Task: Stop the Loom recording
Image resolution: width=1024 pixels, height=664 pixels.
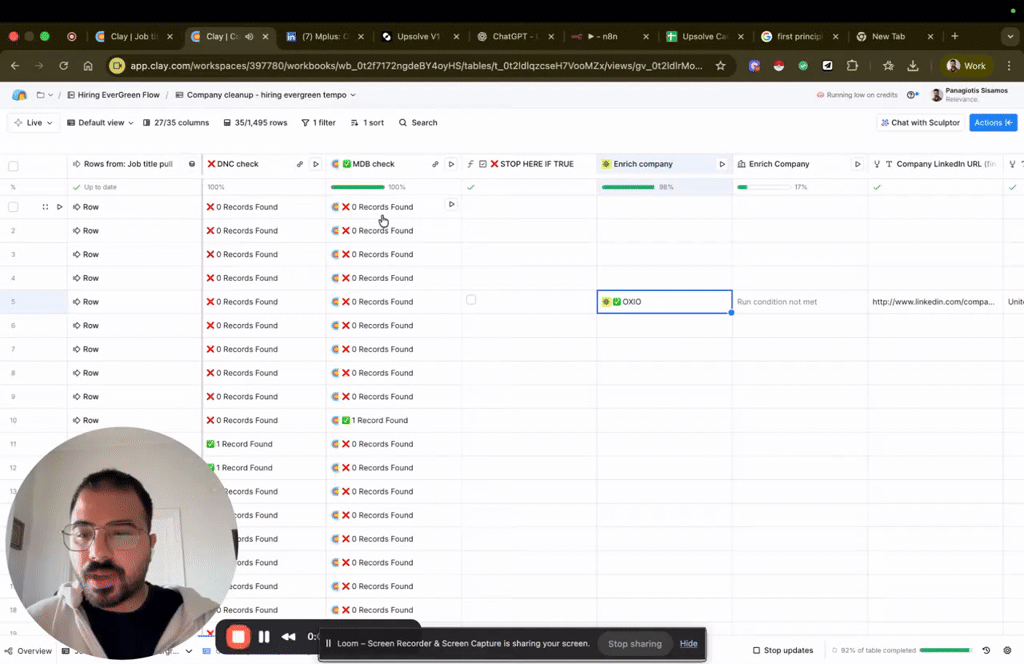Action: [238, 636]
